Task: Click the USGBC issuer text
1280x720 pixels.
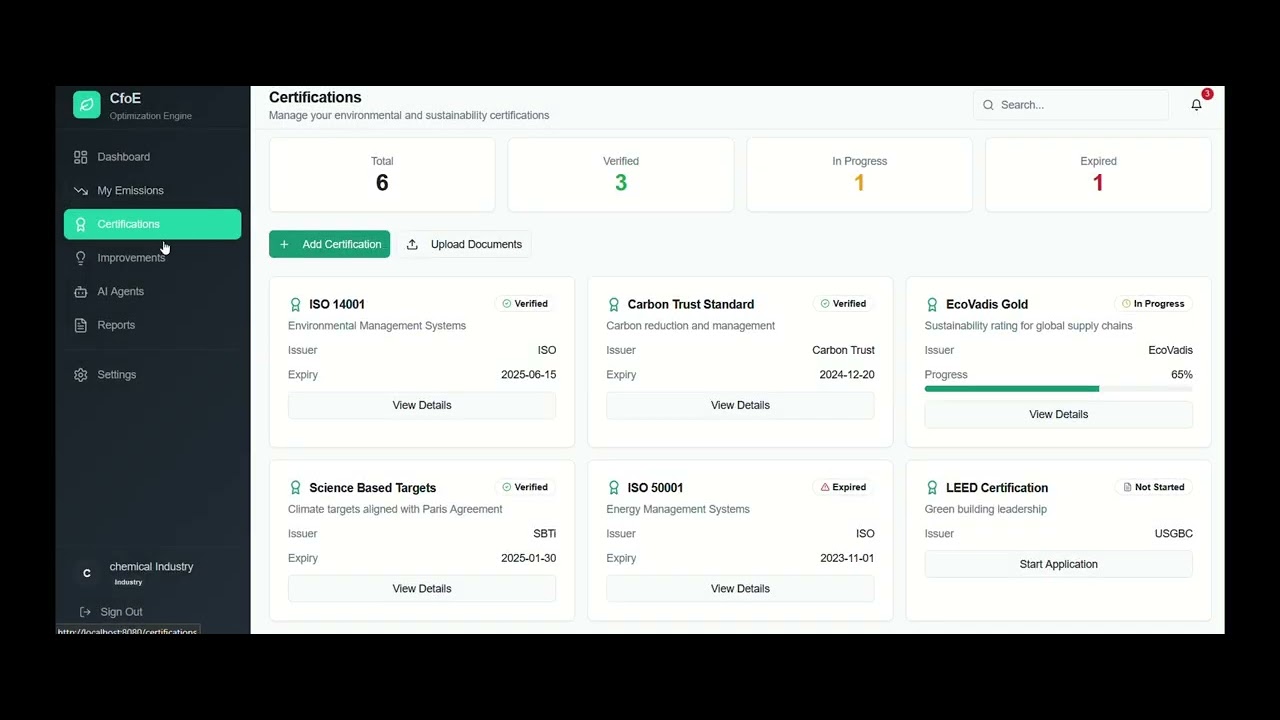Action: point(1174,534)
